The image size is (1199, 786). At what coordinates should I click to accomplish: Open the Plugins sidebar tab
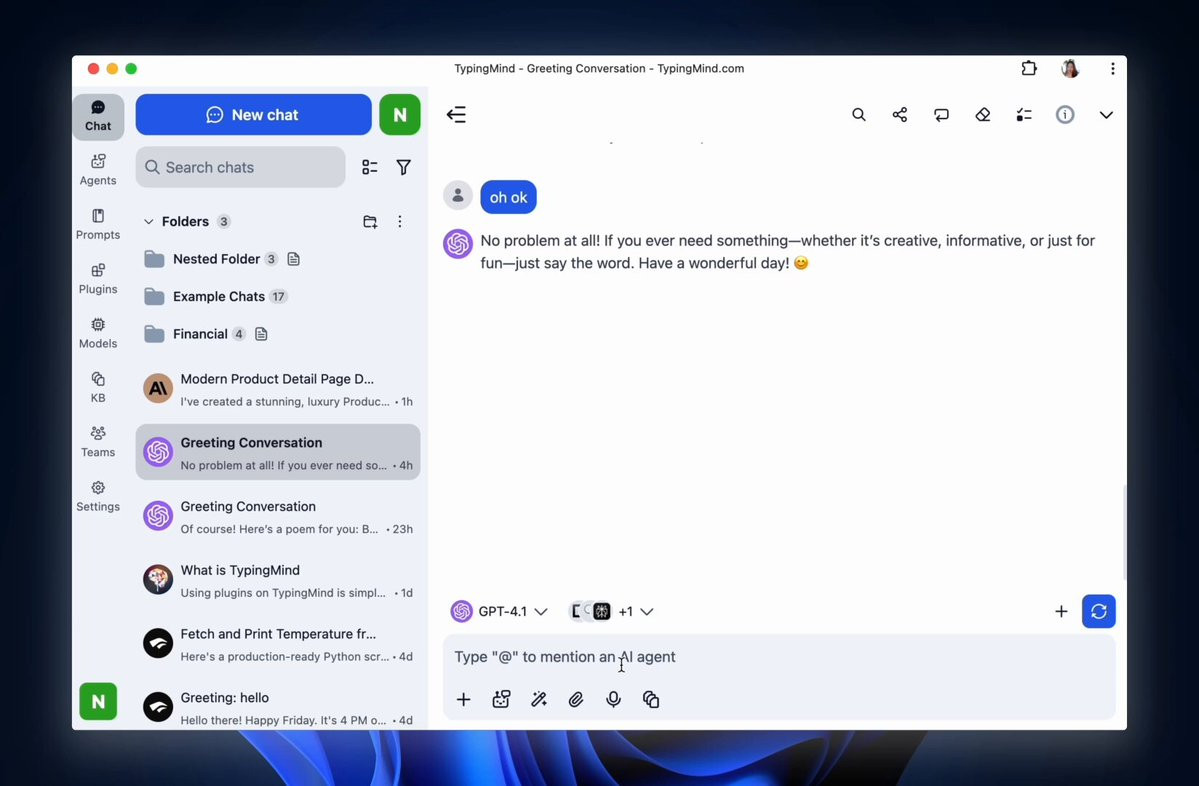coord(98,278)
